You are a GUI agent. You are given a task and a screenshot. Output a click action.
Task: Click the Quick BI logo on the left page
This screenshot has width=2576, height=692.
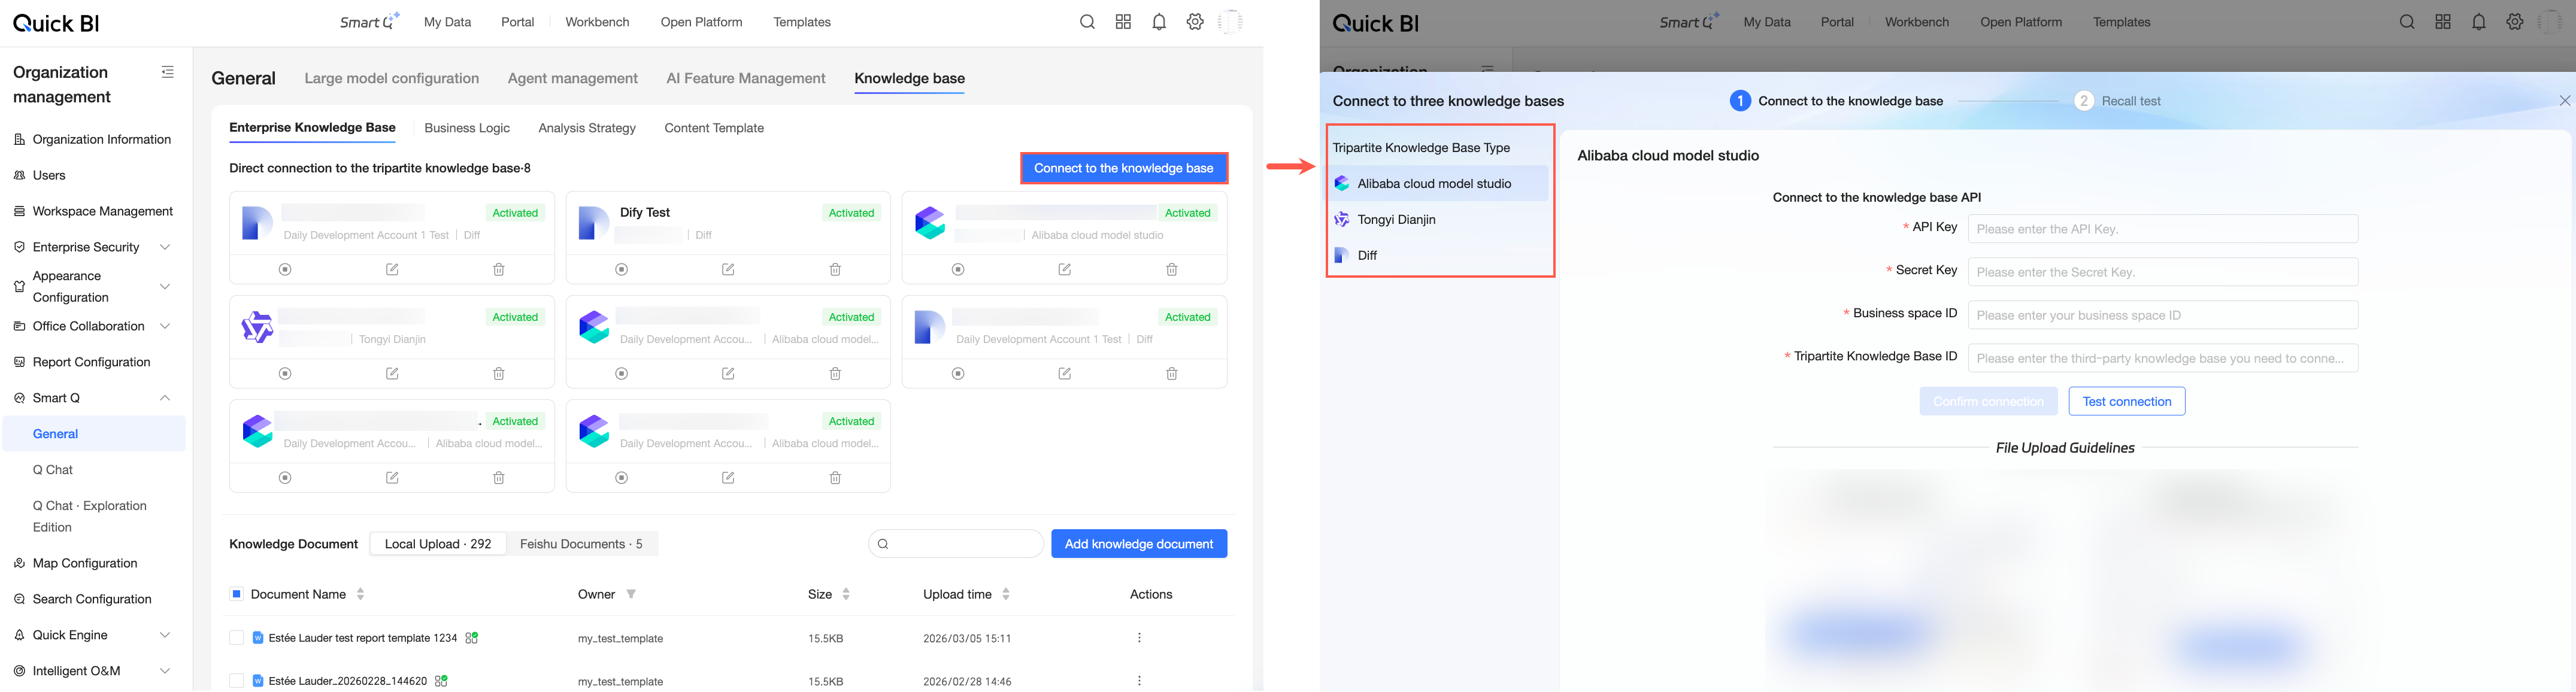(x=56, y=23)
